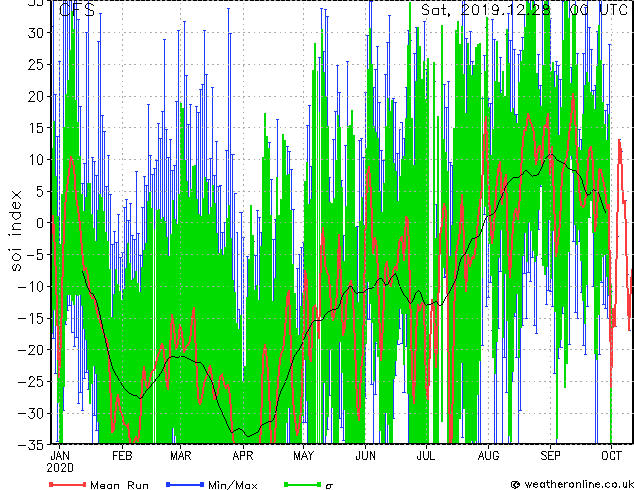Screen dimensions: 634x490
Task: Click the 5 y-axis value
Action: click(39, 191)
